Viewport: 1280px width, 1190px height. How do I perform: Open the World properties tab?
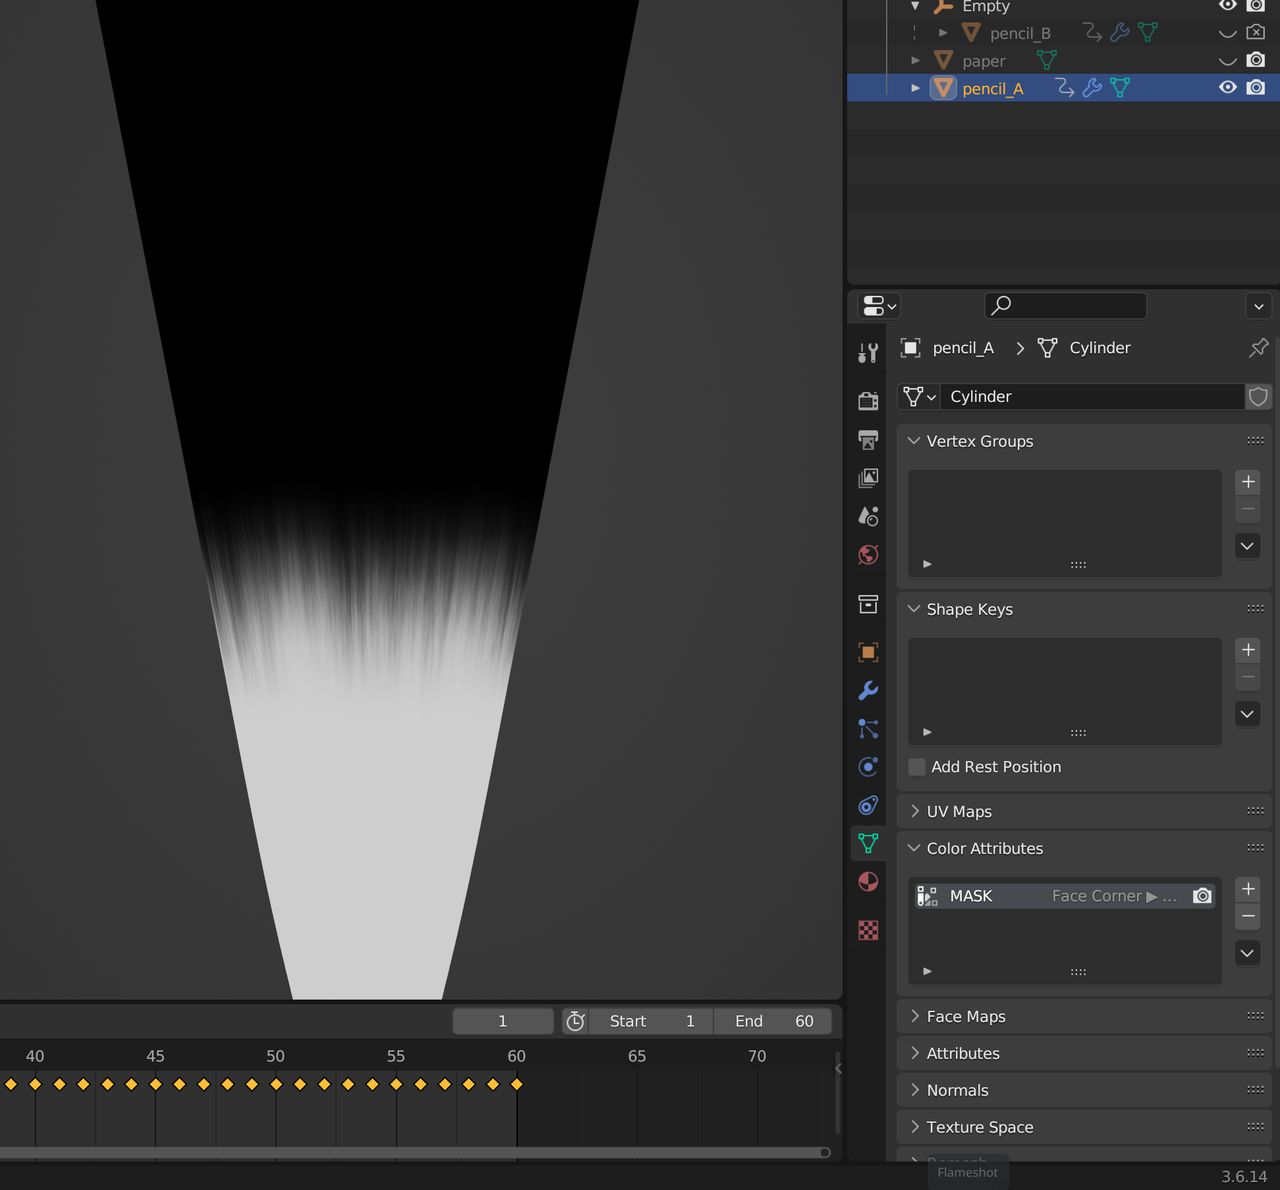click(x=868, y=555)
